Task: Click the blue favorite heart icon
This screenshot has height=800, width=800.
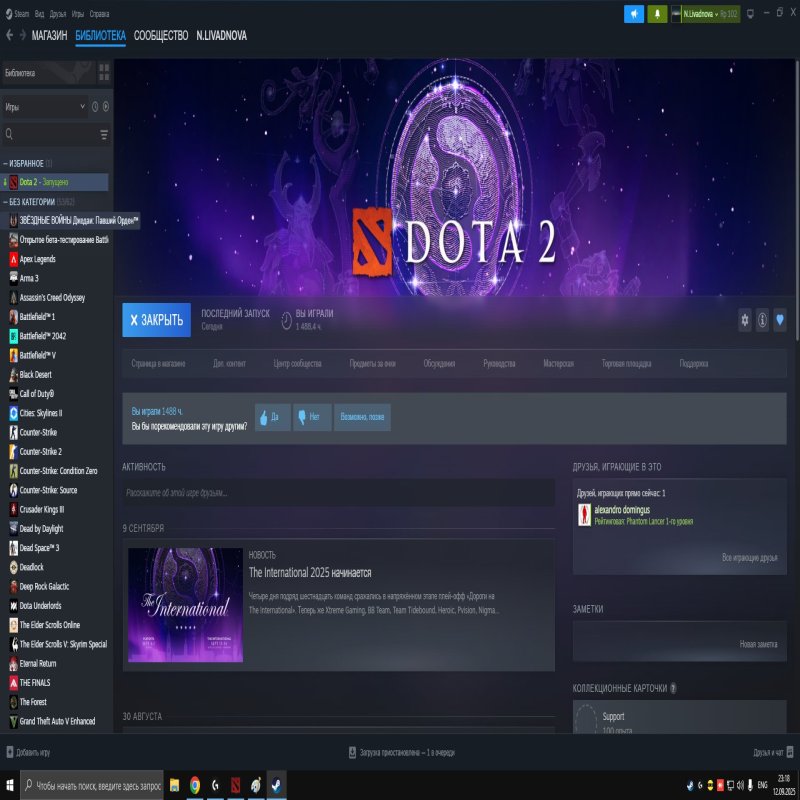Action: pos(782,320)
